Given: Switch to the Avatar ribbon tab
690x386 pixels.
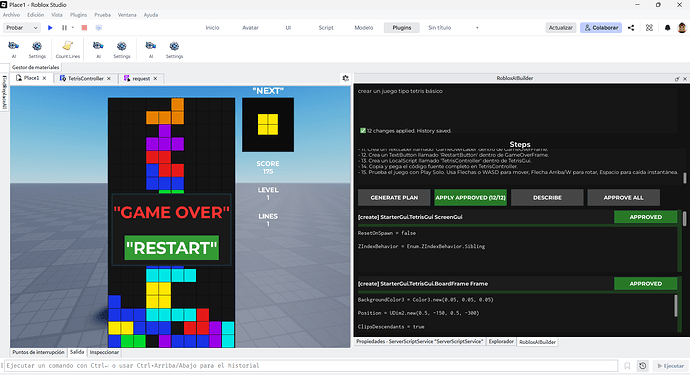Looking at the screenshot, I should pos(250,28).
